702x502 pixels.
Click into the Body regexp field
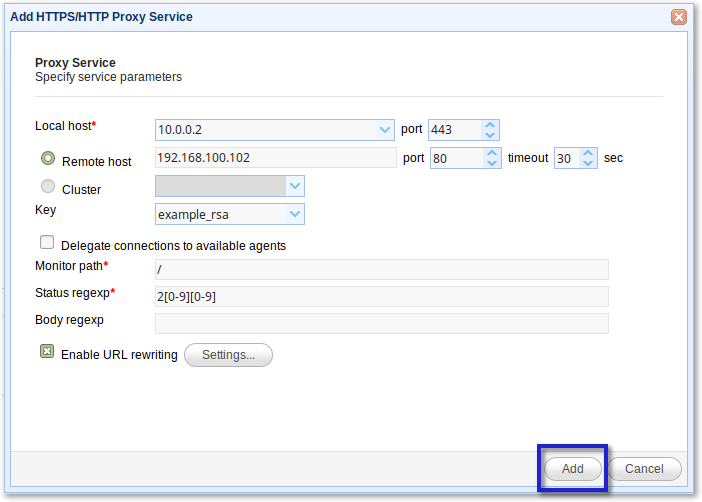381,323
